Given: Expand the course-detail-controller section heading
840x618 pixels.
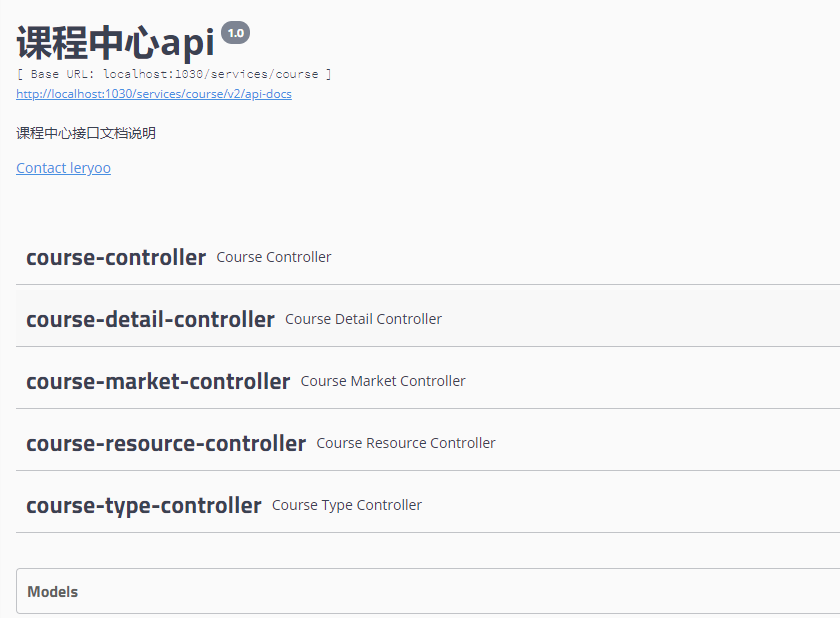Looking at the screenshot, I should point(150,319).
